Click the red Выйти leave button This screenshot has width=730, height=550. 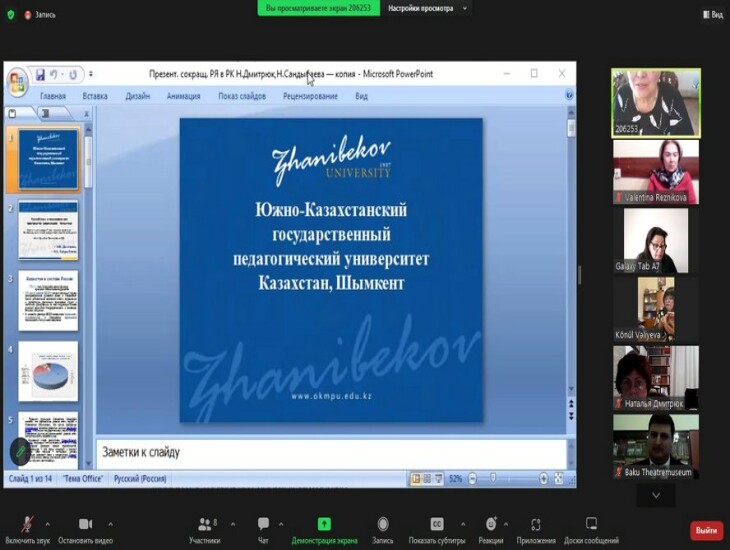click(706, 530)
